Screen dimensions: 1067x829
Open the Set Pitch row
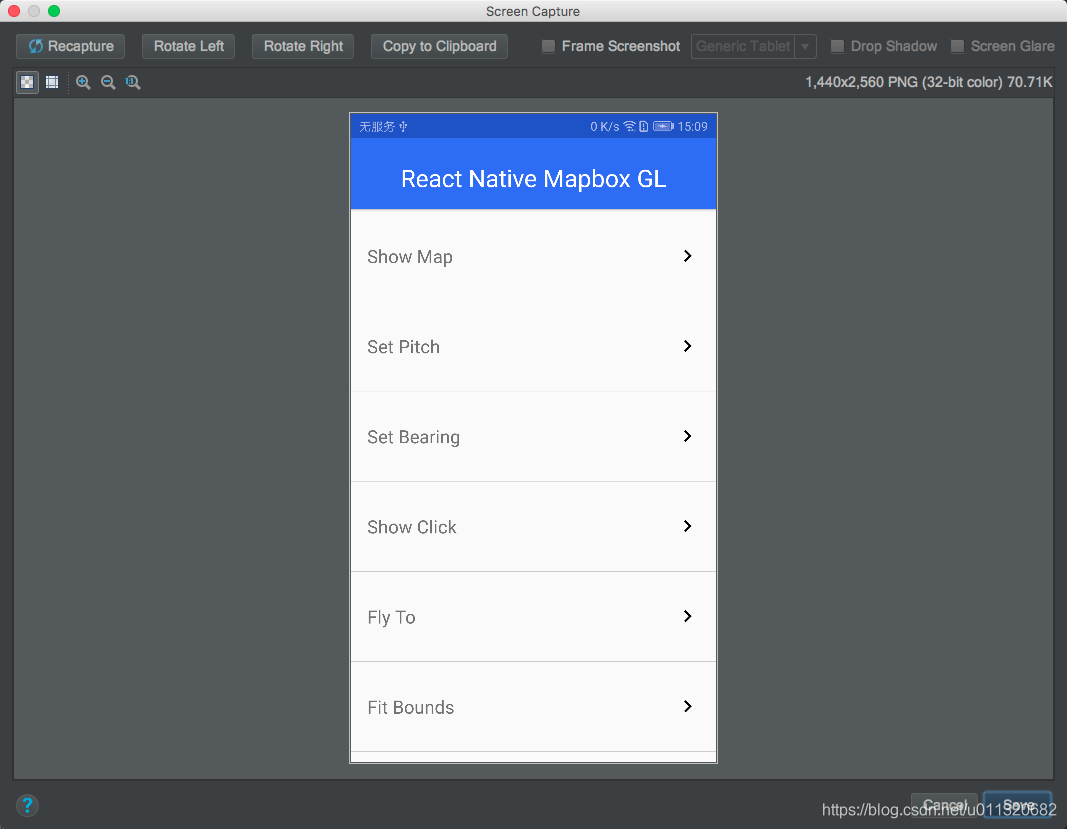(534, 346)
